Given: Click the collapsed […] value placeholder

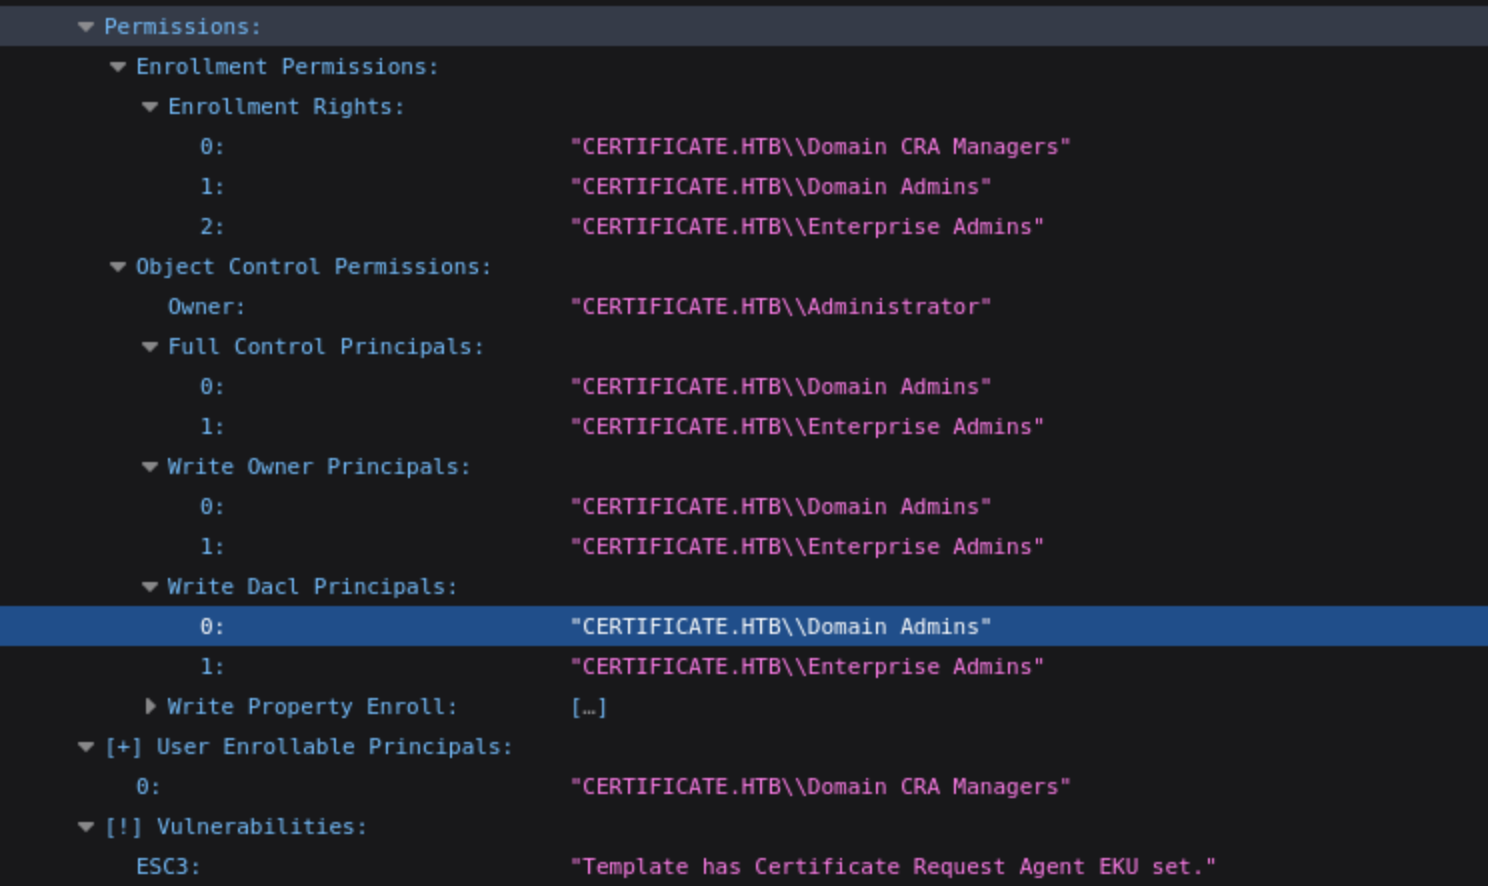Looking at the screenshot, I should 588,708.
